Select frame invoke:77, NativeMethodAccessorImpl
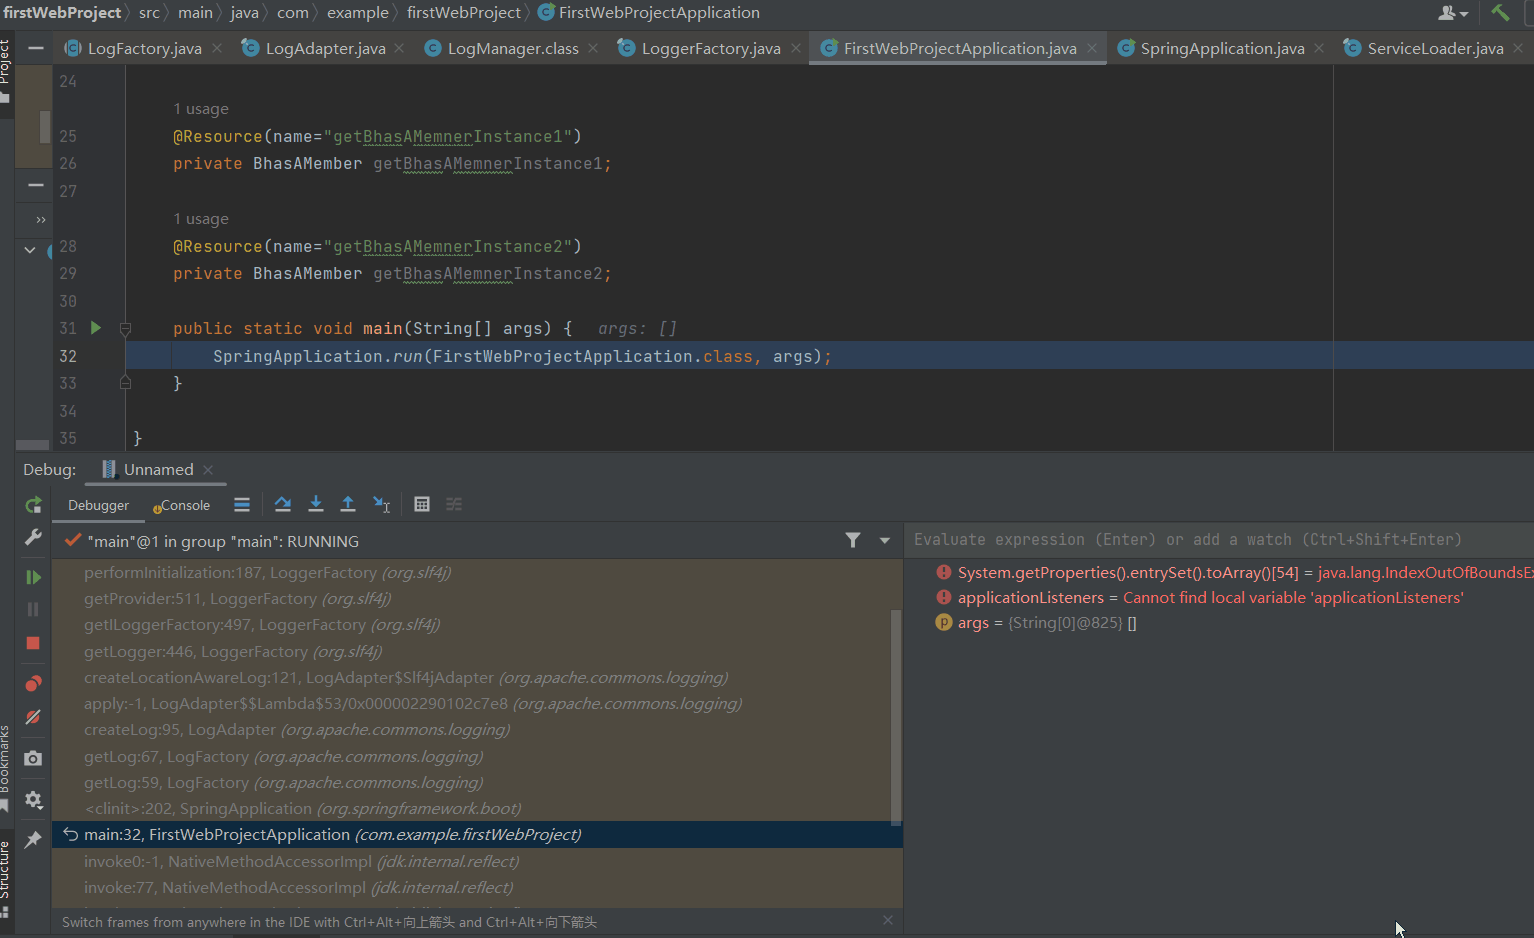 (x=471, y=887)
